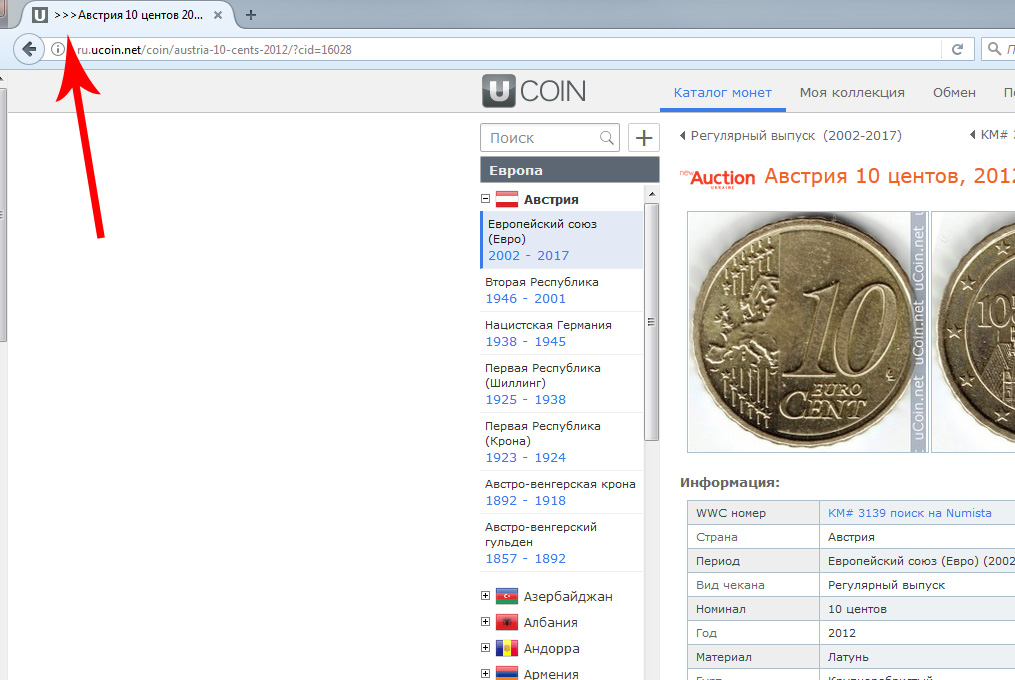Open the Каталог монет tab

point(722,92)
